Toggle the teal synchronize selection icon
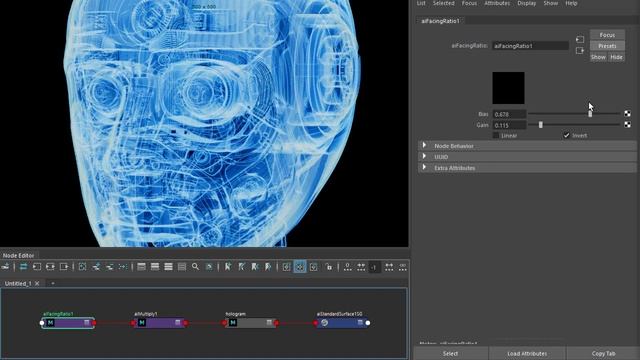Viewport: 640px width, 360px height. click(23, 267)
